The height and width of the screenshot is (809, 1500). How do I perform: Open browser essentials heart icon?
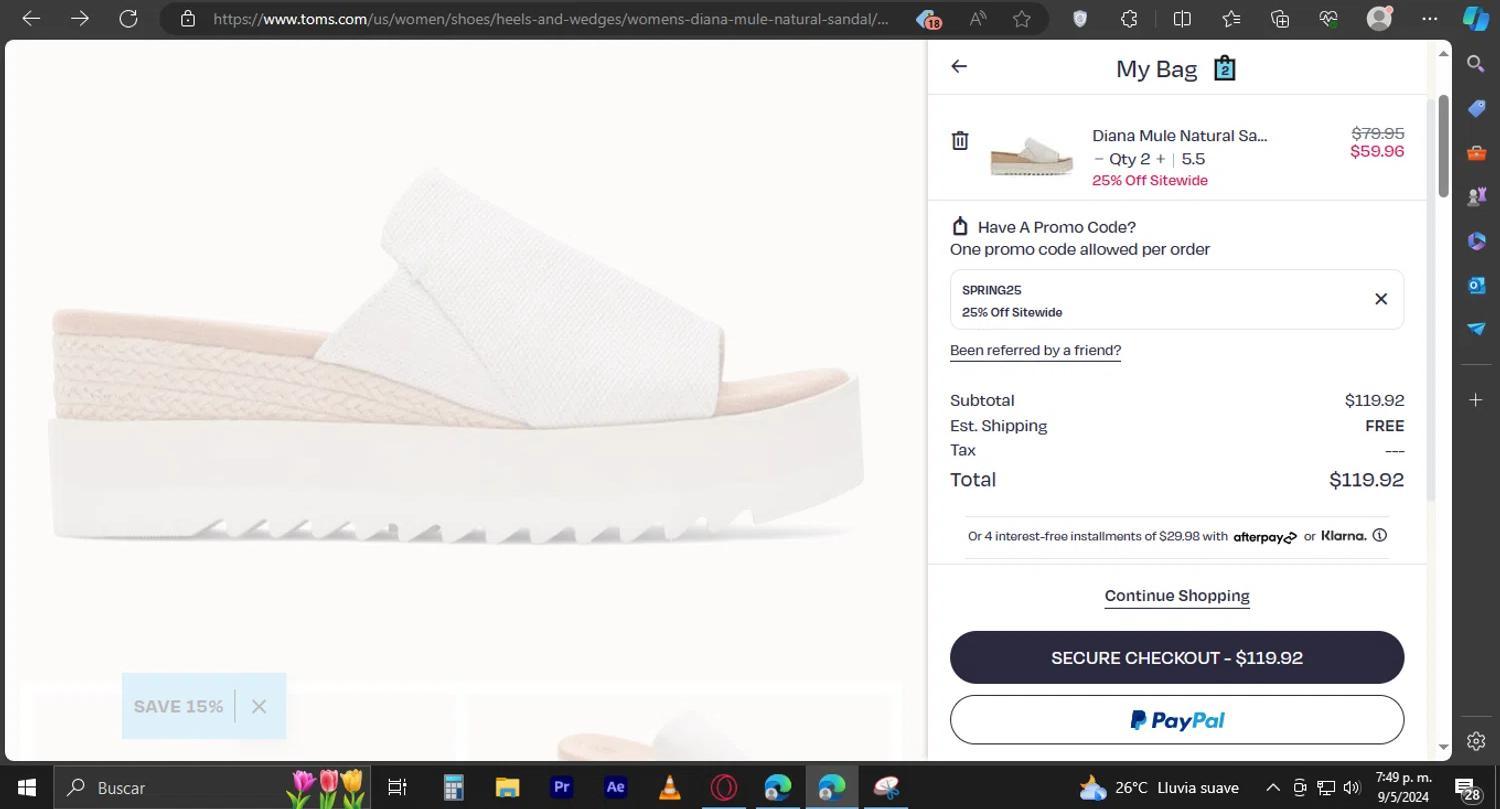(x=1329, y=18)
